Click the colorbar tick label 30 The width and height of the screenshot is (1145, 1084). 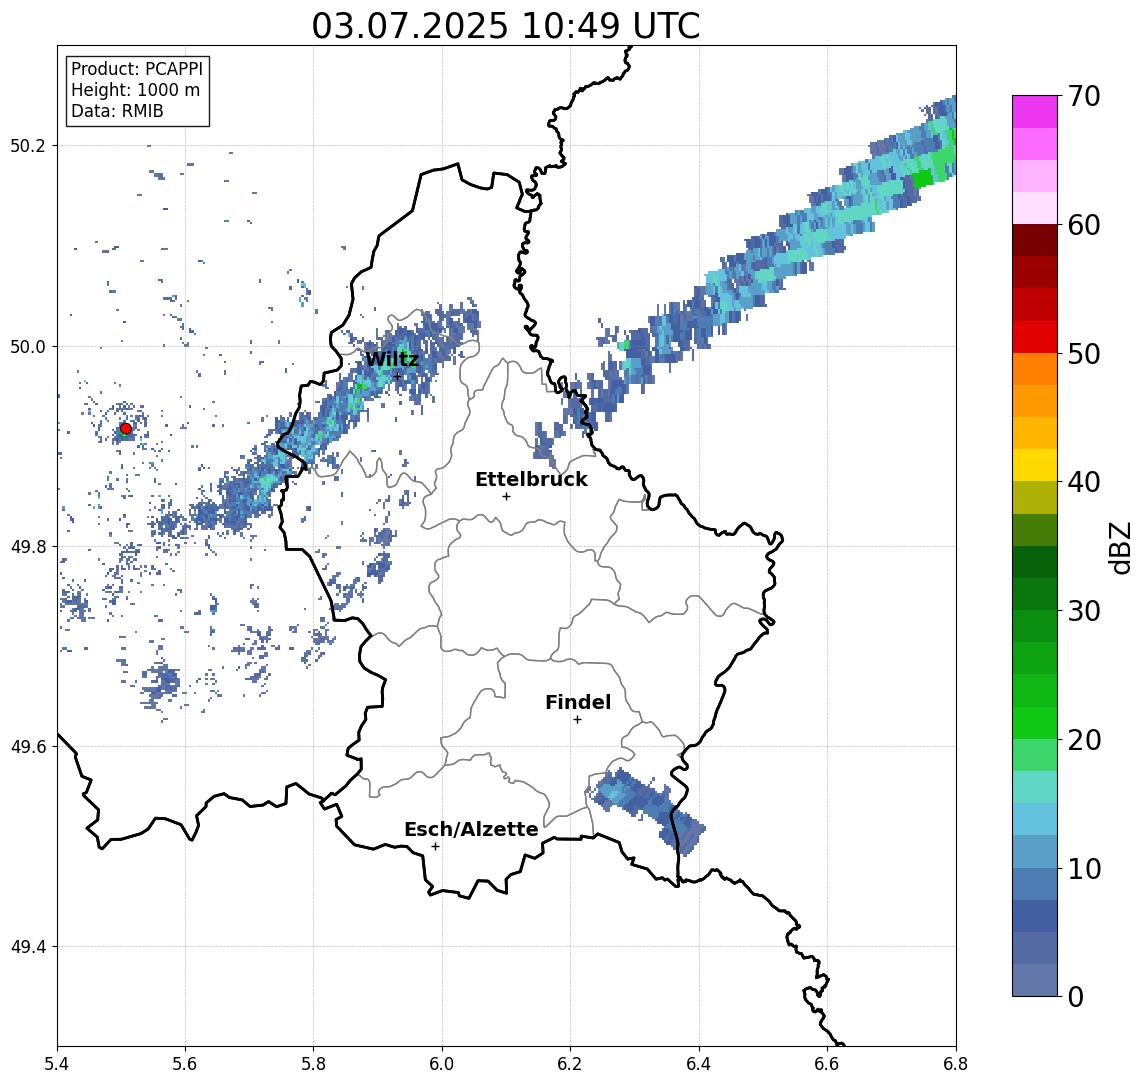1084,611
